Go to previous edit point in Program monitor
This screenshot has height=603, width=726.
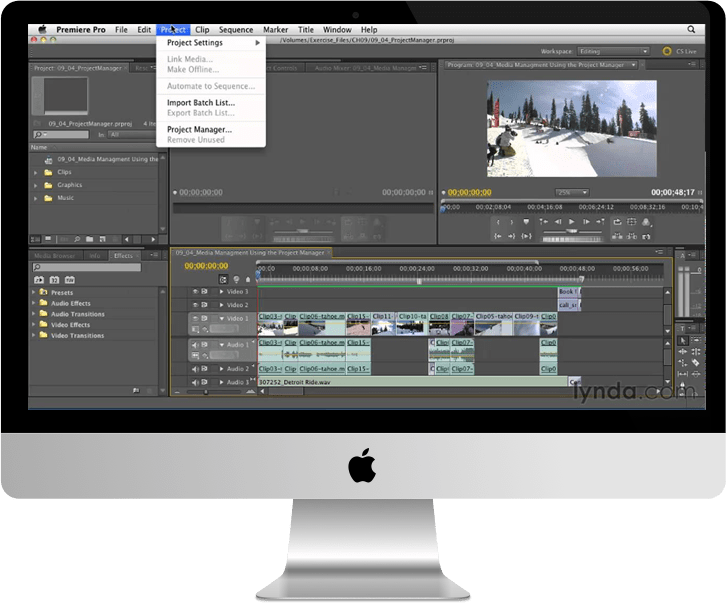pyautogui.click(x=544, y=222)
